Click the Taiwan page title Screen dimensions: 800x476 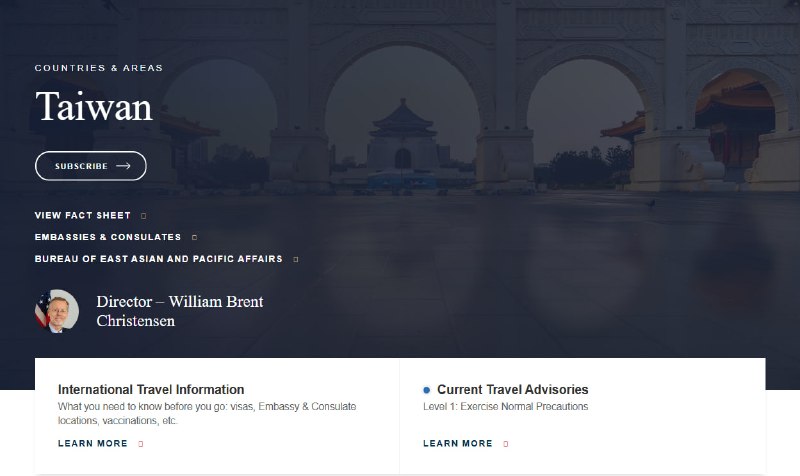click(93, 107)
